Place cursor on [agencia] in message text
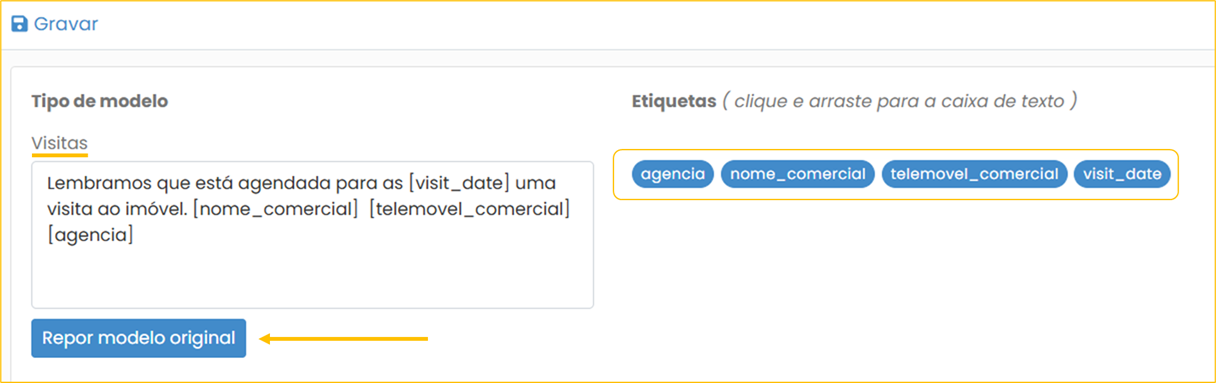1216x383 pixels. (x=90, y=236)
